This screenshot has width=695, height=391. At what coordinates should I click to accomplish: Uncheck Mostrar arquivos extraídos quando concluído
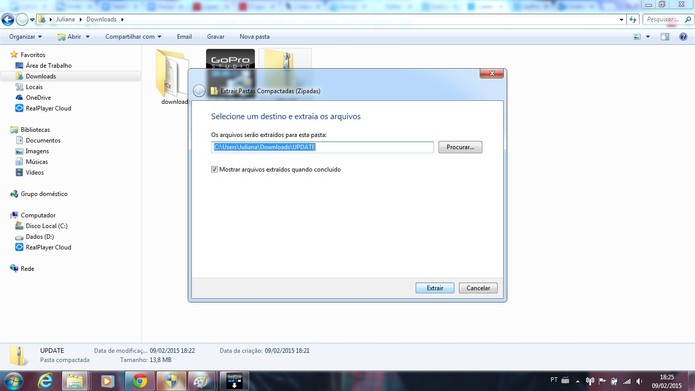click(x=215, y=169)
